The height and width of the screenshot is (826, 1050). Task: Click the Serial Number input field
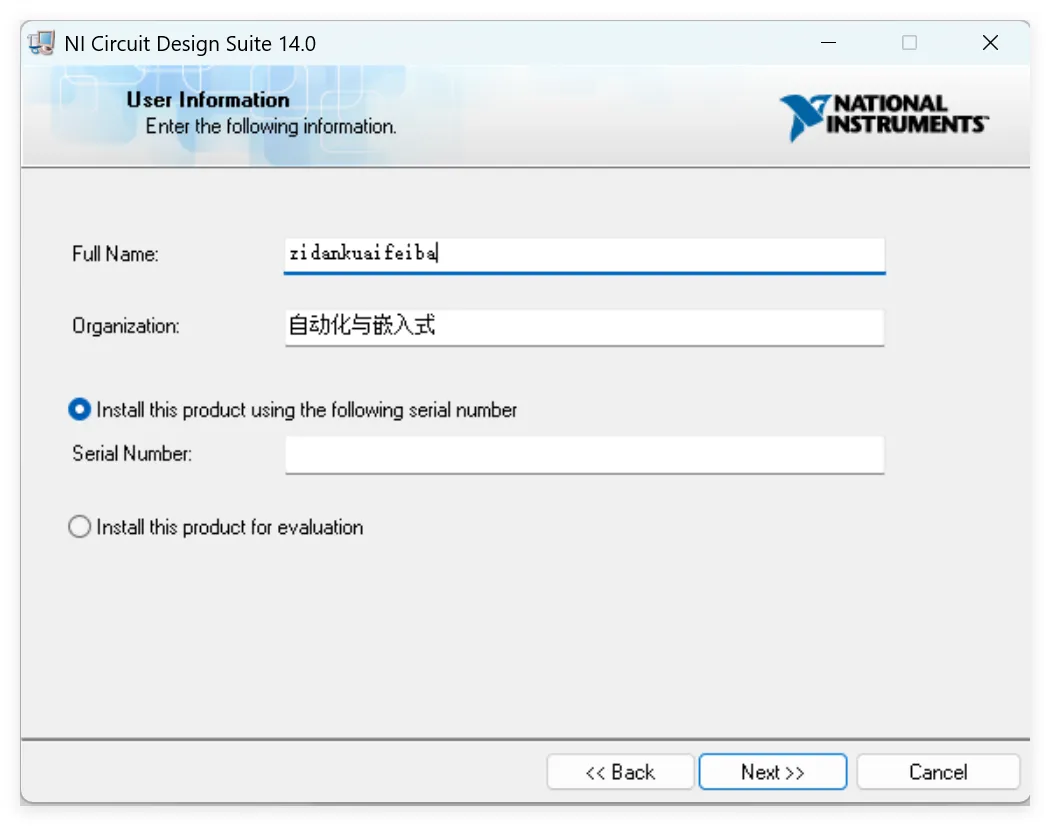click(585, 454)
